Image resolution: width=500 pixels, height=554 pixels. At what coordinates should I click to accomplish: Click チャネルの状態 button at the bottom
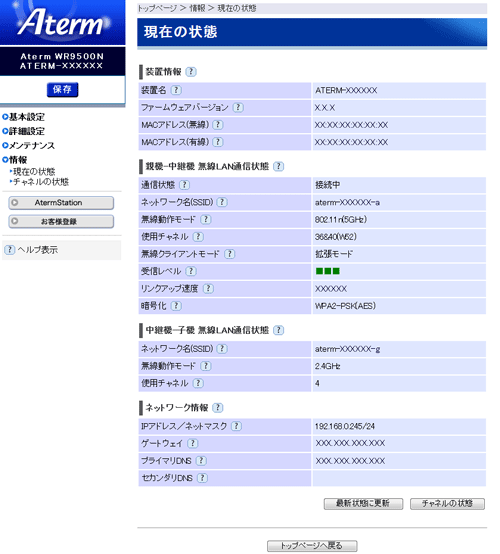447,503
